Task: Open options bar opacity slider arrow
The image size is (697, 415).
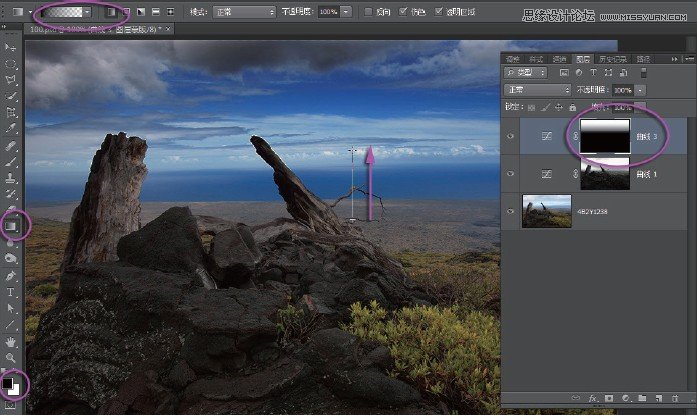Action: (346, 12)
